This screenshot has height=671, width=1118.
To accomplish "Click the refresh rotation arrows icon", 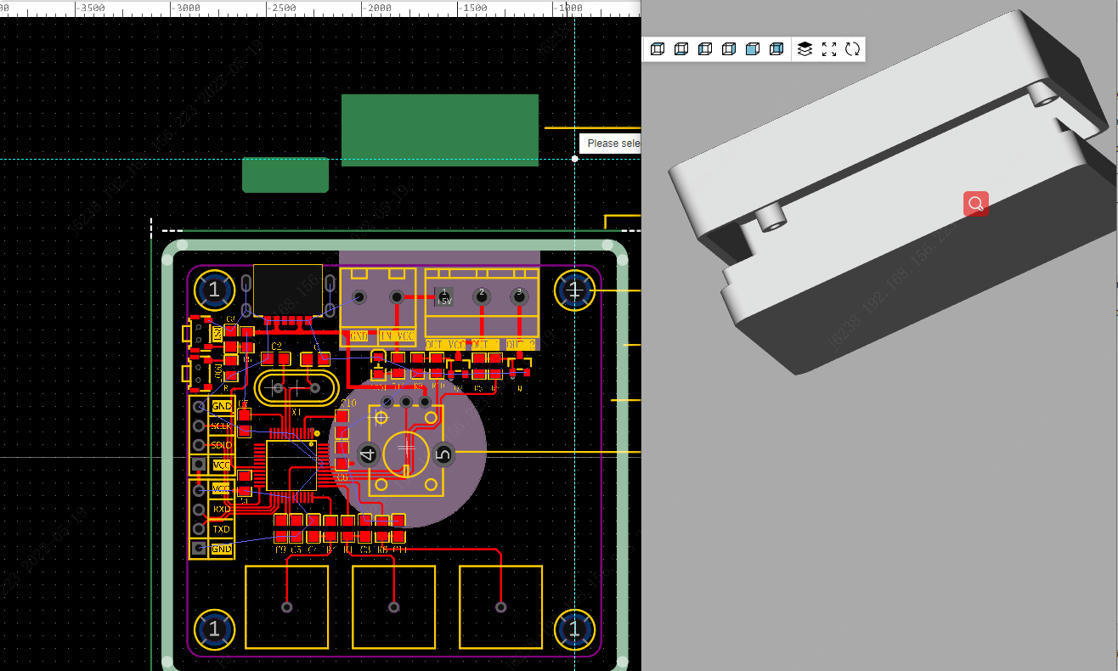I will click(x=853, y=49).
